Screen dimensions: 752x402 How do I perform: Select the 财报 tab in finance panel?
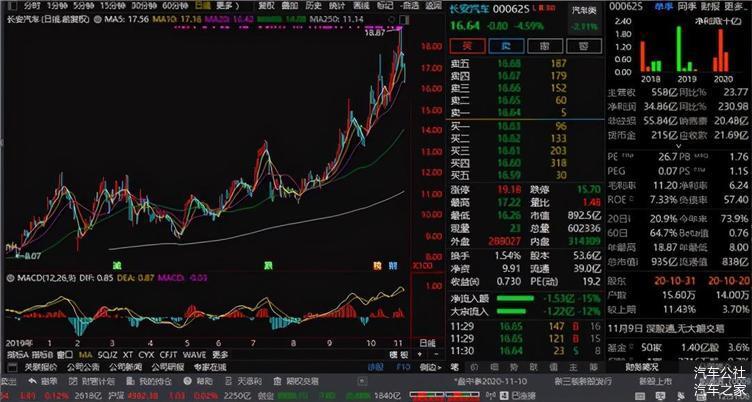pyautogui.click(x=710, y=7)
